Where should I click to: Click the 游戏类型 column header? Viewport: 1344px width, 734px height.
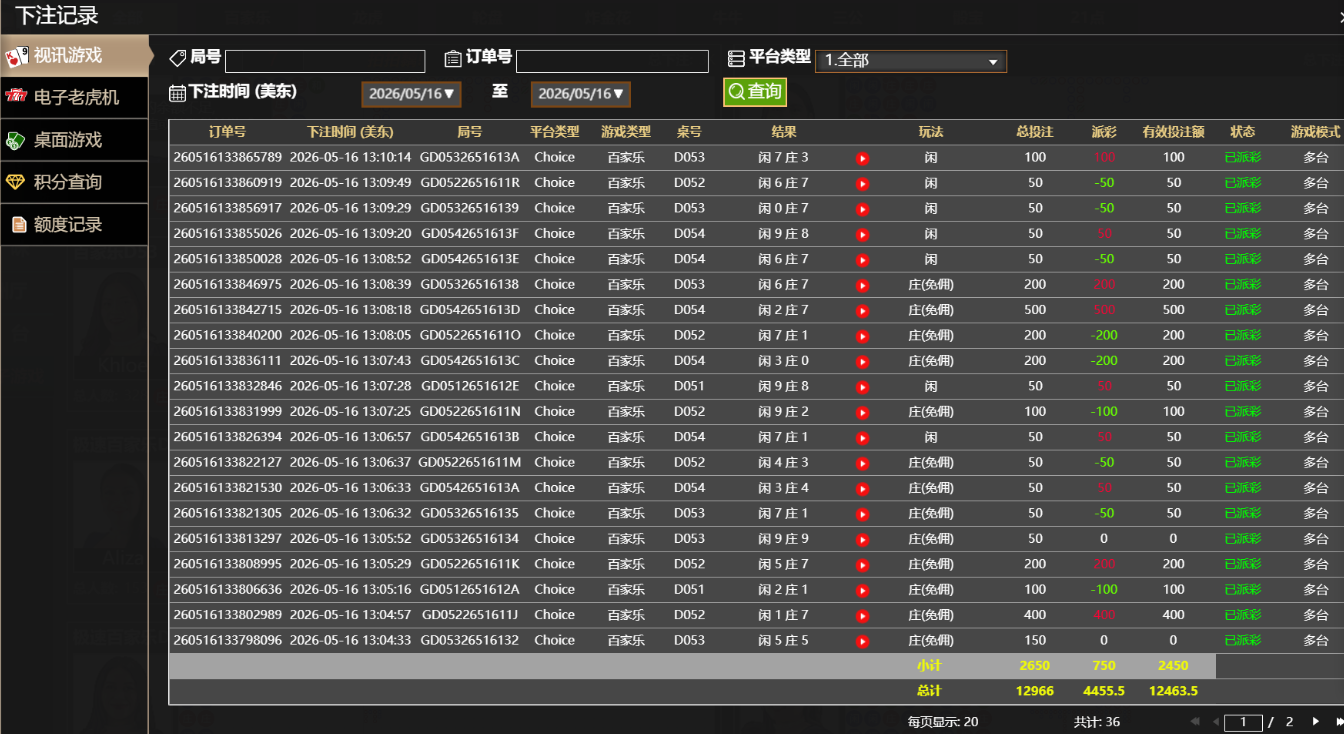tap(626, 132)
